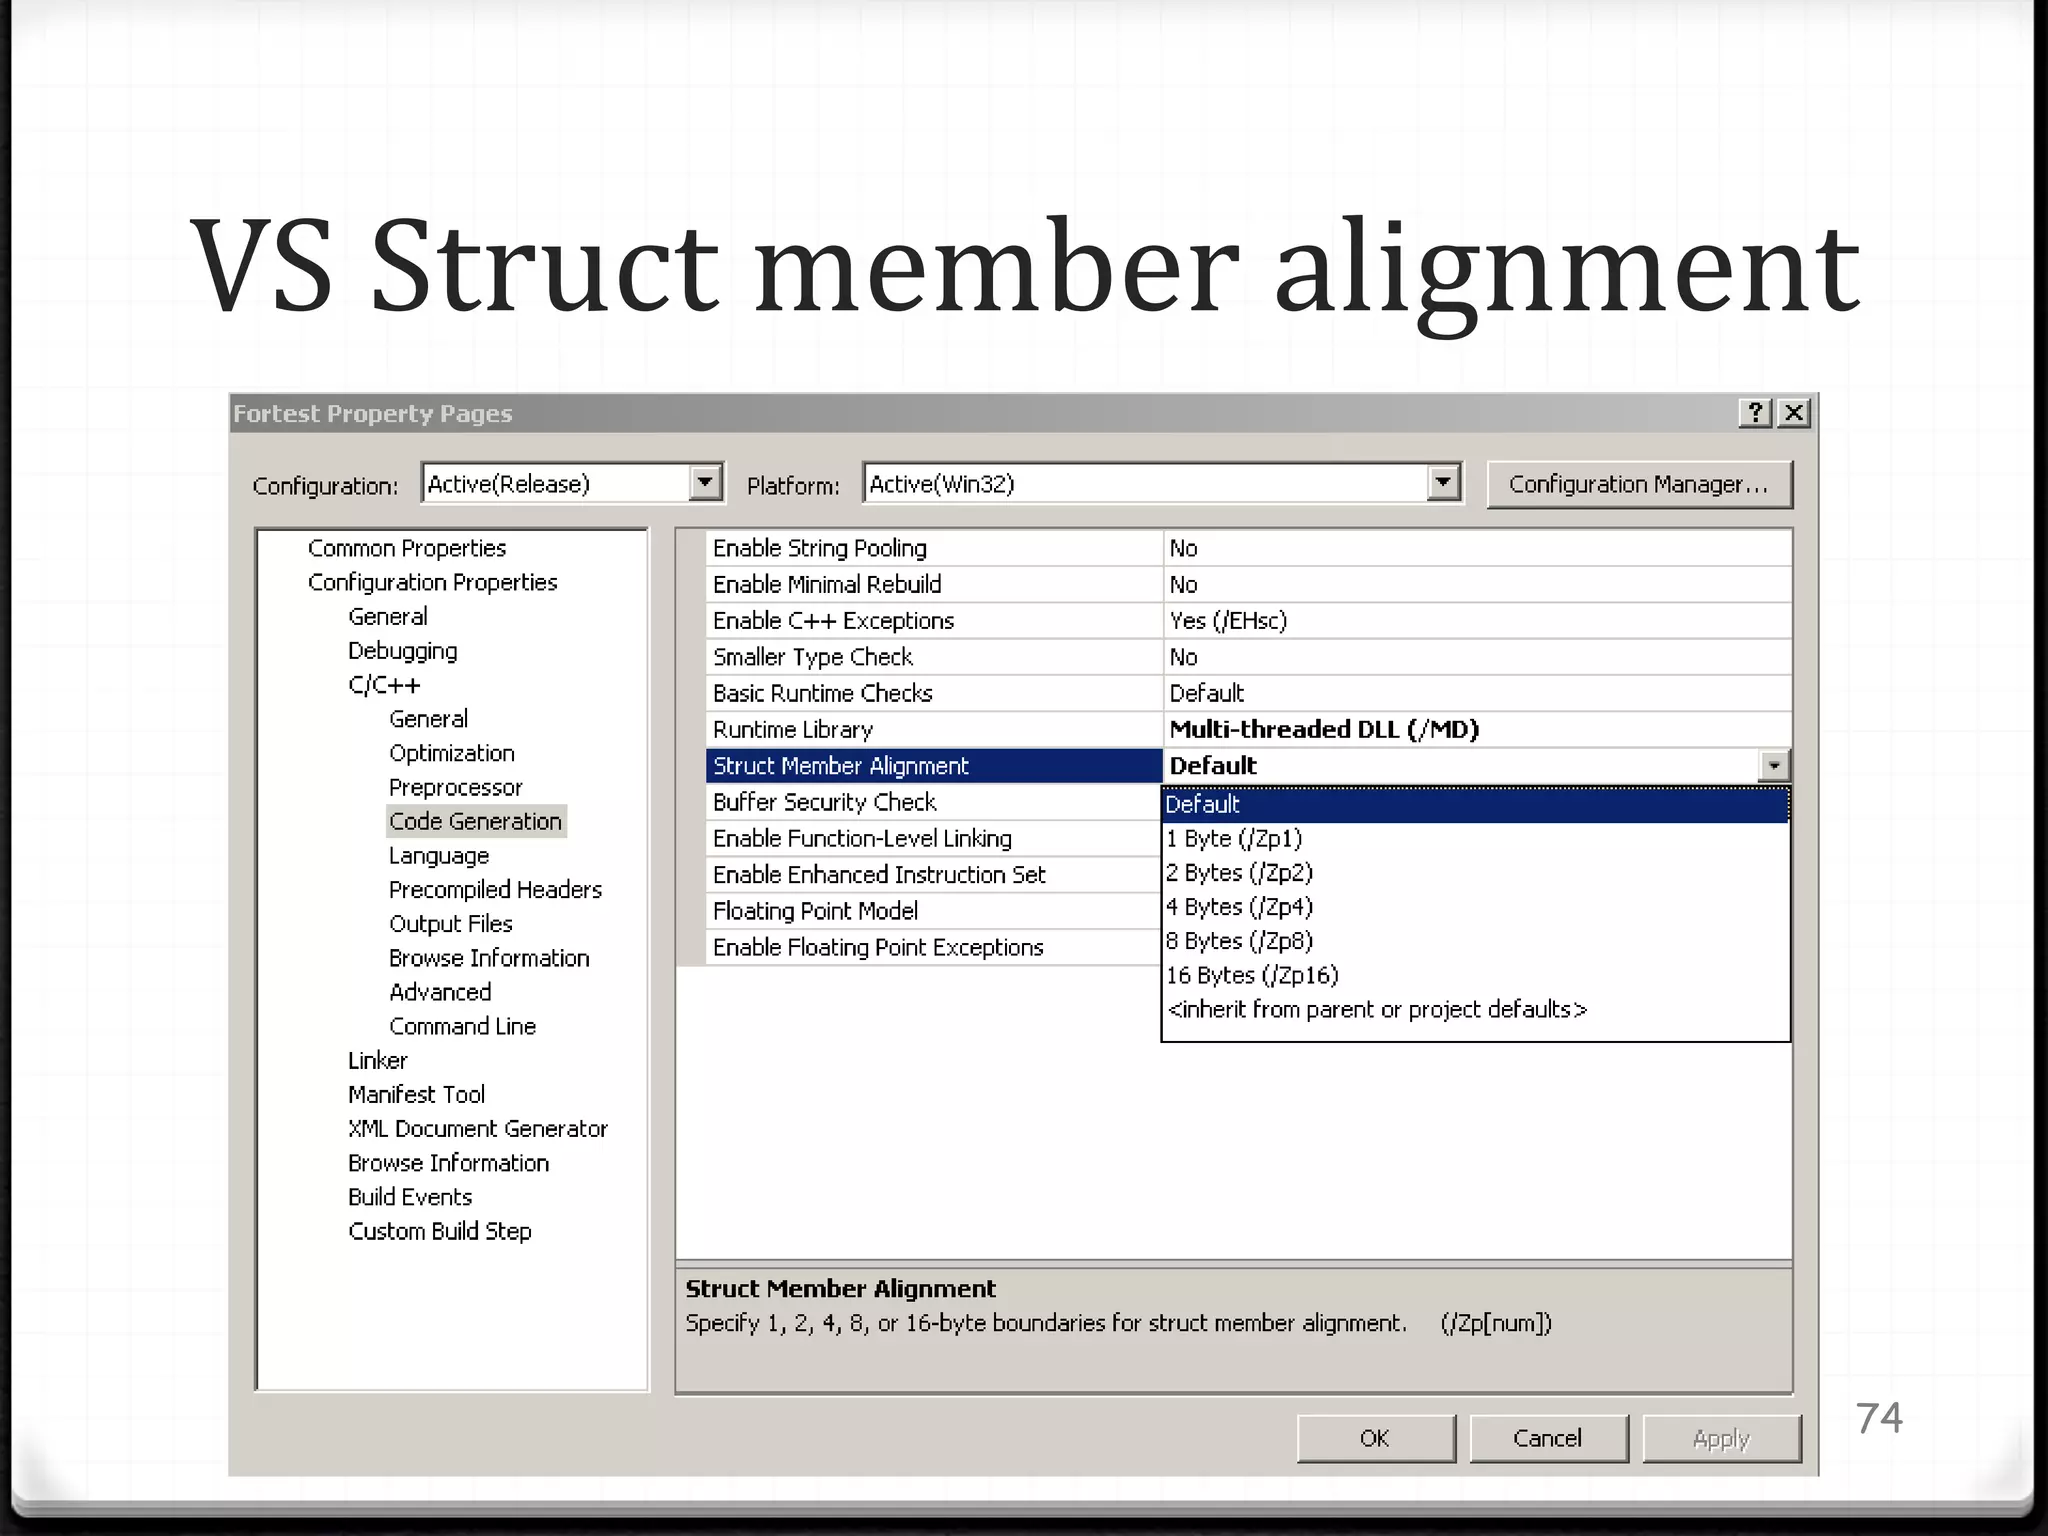Choose 16 Bytes (/Zp16) option
The height and width of the screenshot is (1536, 2048).
(x=1475, y=974)
